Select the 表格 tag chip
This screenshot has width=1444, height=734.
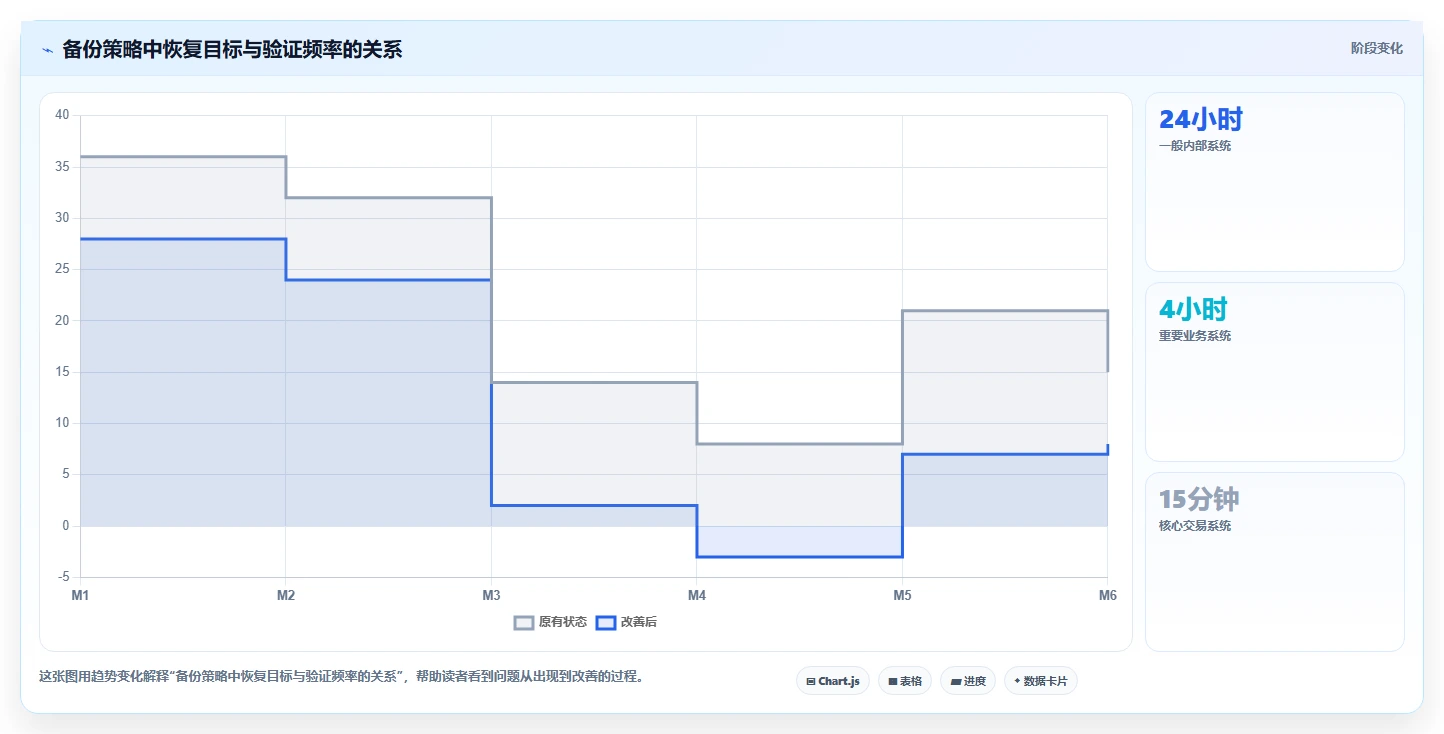click(x=905, y=681)
